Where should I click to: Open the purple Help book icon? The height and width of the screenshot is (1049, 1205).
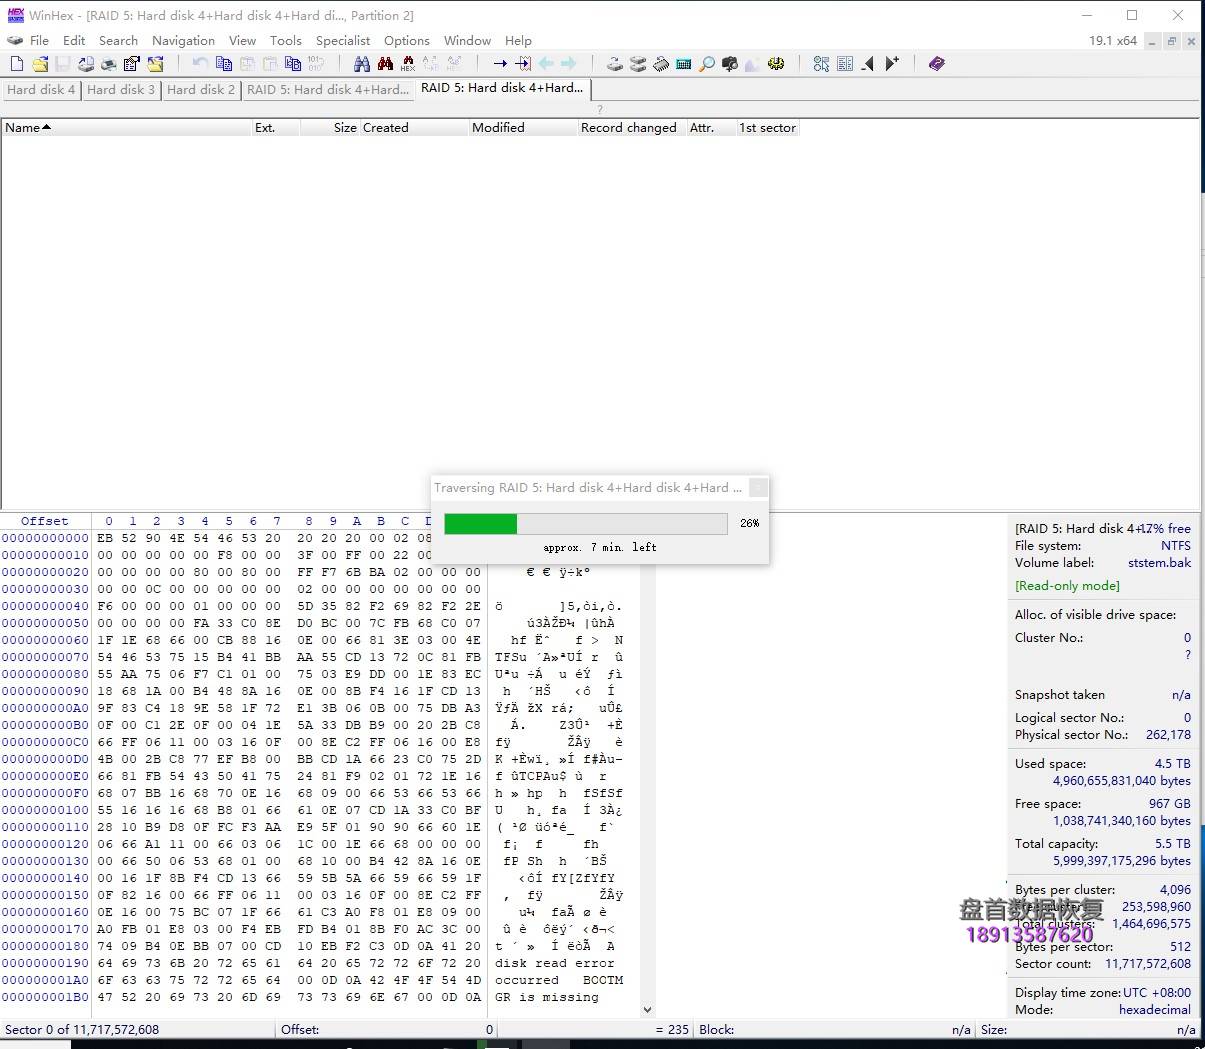[x=937, y=64]
